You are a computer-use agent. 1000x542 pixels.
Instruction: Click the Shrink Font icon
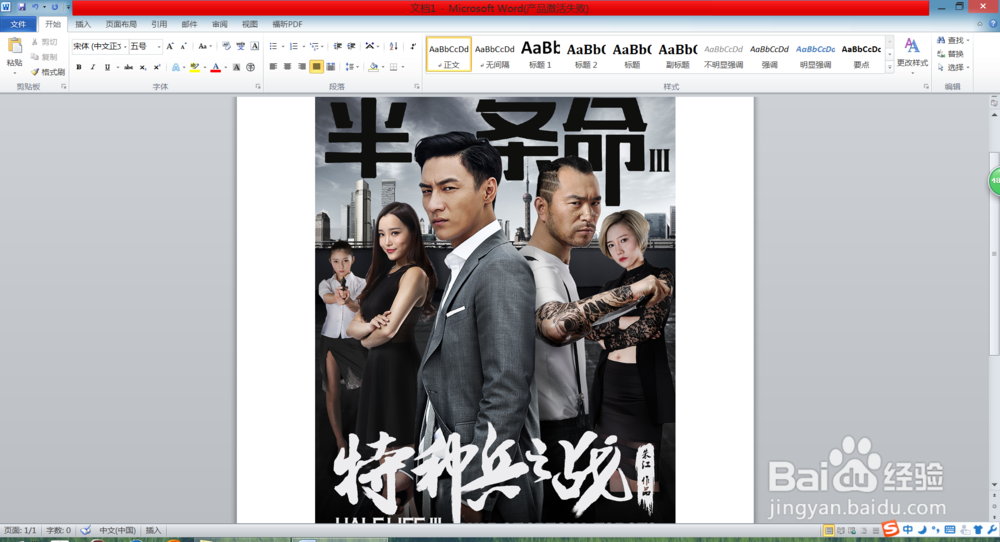(183, 46)
